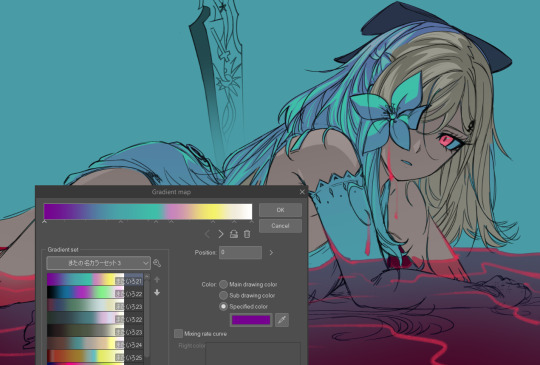Cancel the Gradient map dialog
The height and width of the screenshot is (365, 540).
[x=280, y=226]
